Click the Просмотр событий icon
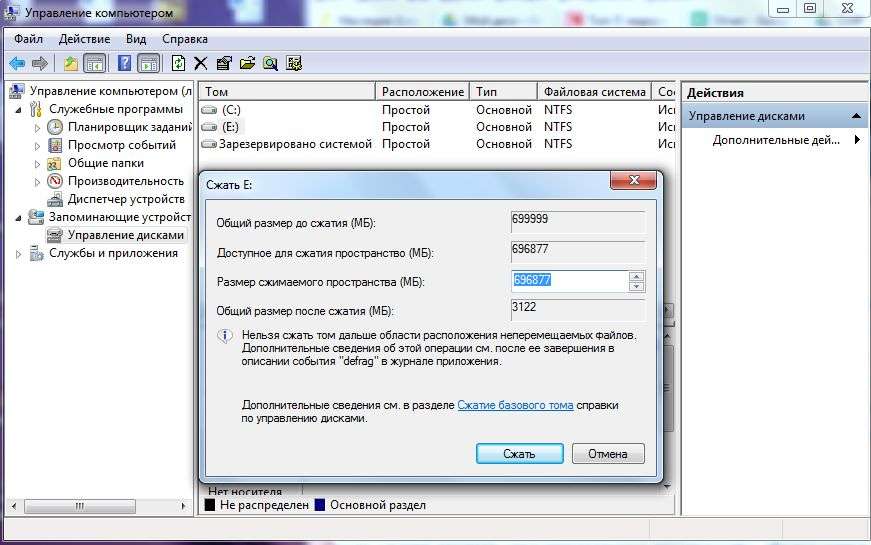 (55, 145)
